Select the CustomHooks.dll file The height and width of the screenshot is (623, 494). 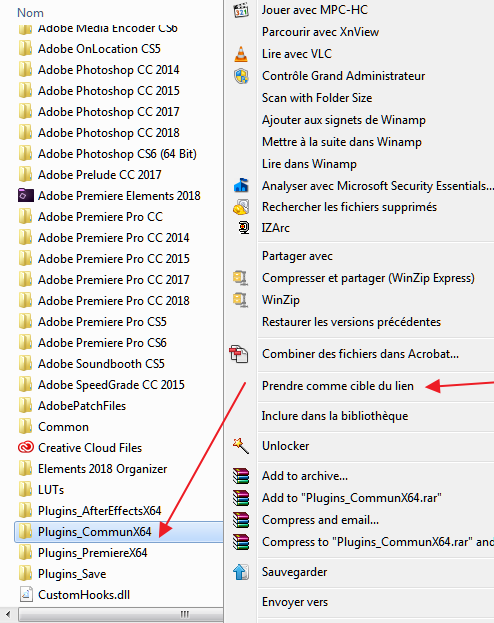pyautogui.click(x=83, y=595)
